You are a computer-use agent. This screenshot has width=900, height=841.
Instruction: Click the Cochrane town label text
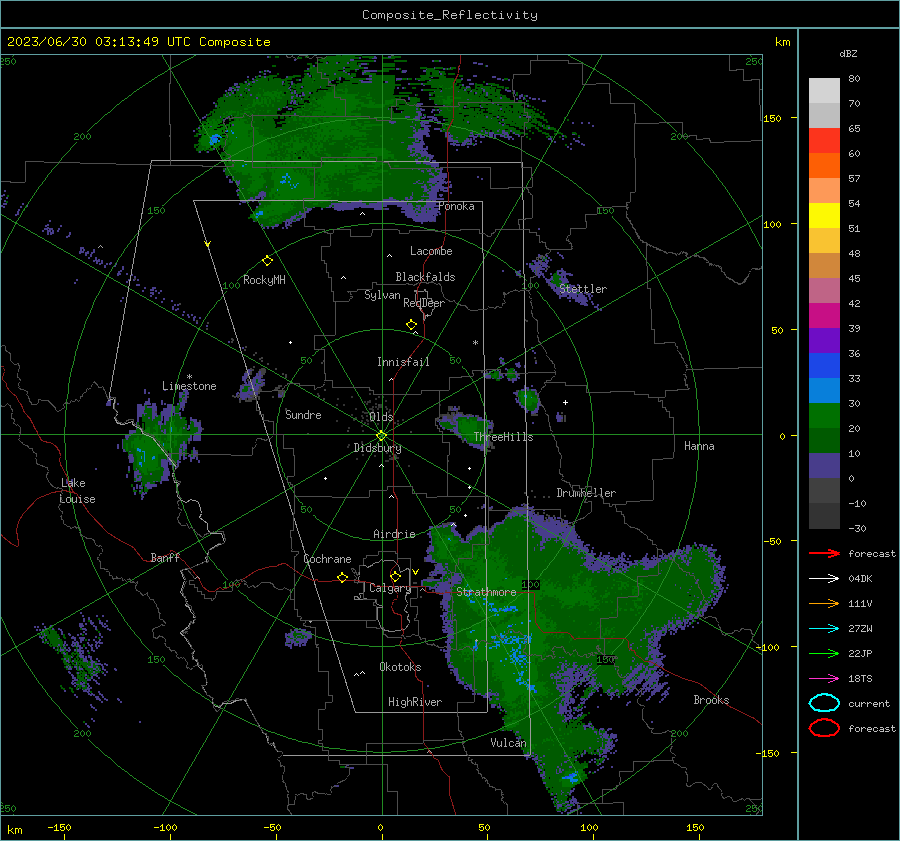pos(327,559)
